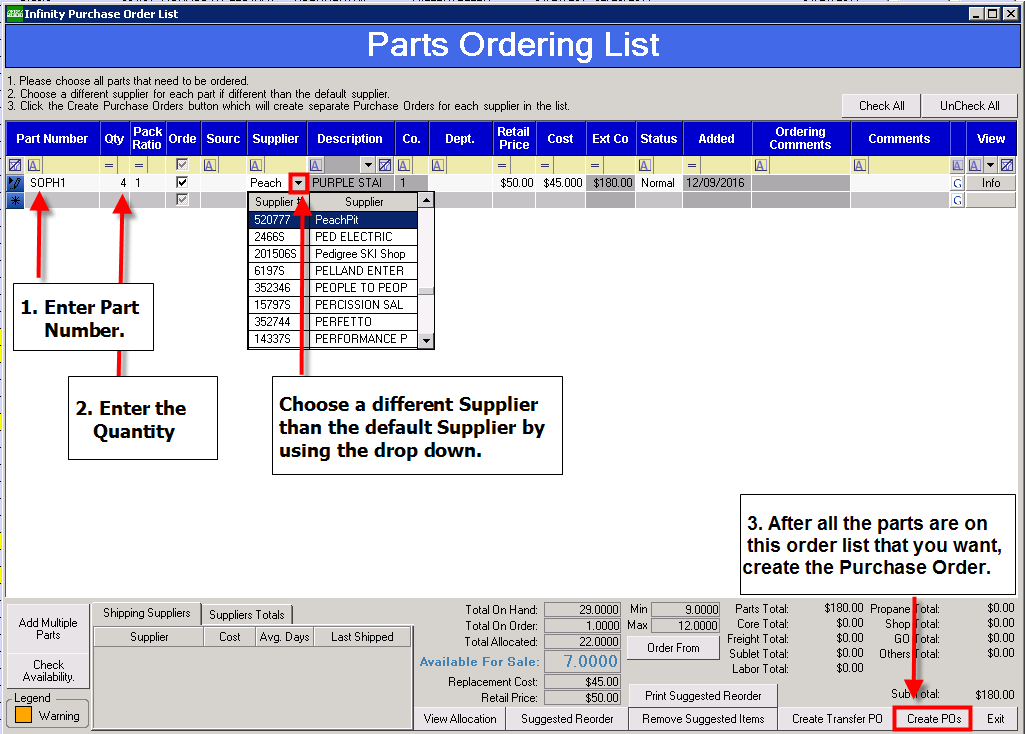The image size is (1025, 734).
Task: Clear the Description column filter
Action: (x=385, y=165)
